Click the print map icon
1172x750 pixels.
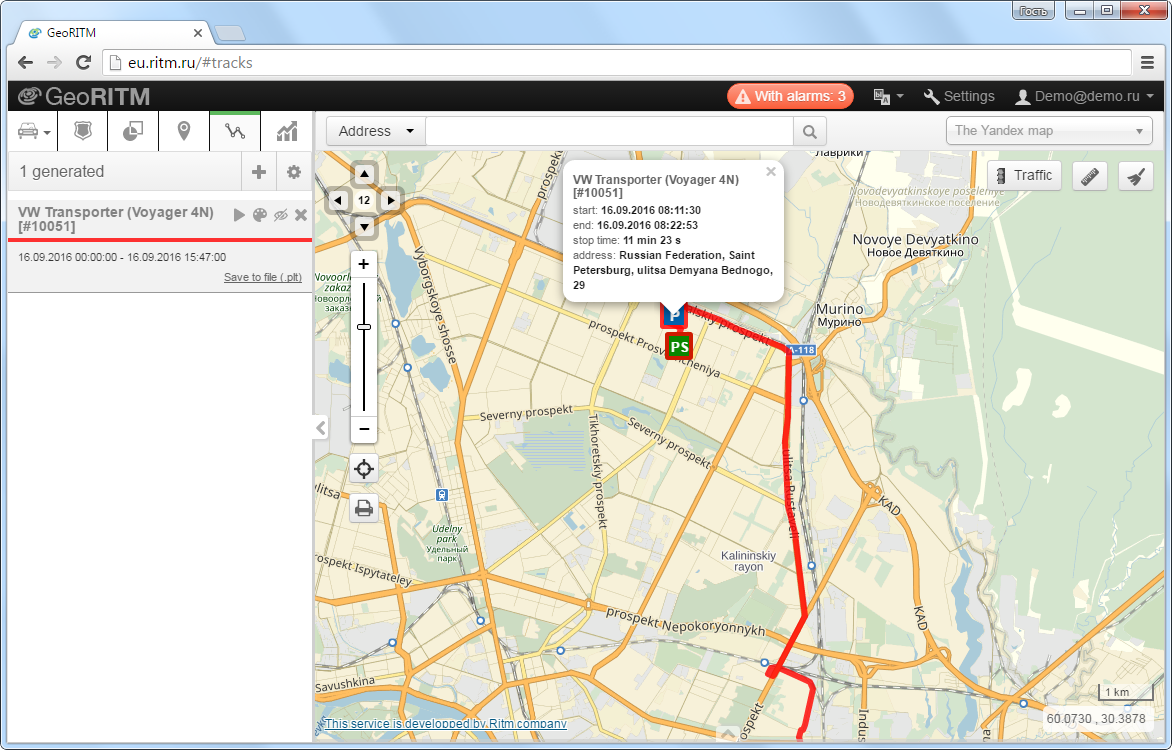coord(364,508)
